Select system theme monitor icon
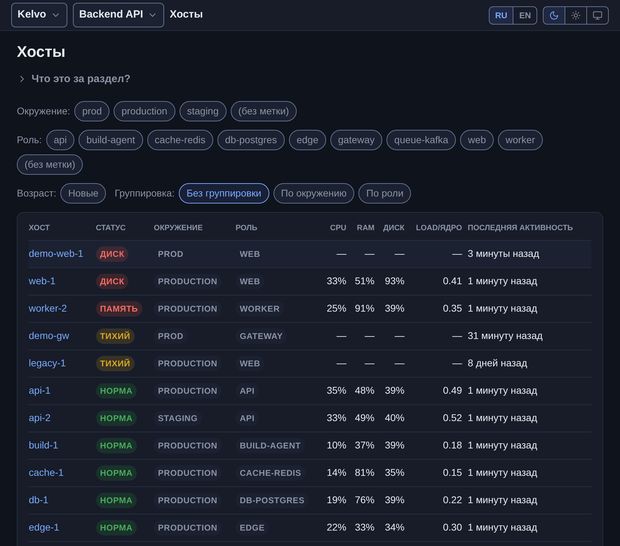 tap(597, 15)
